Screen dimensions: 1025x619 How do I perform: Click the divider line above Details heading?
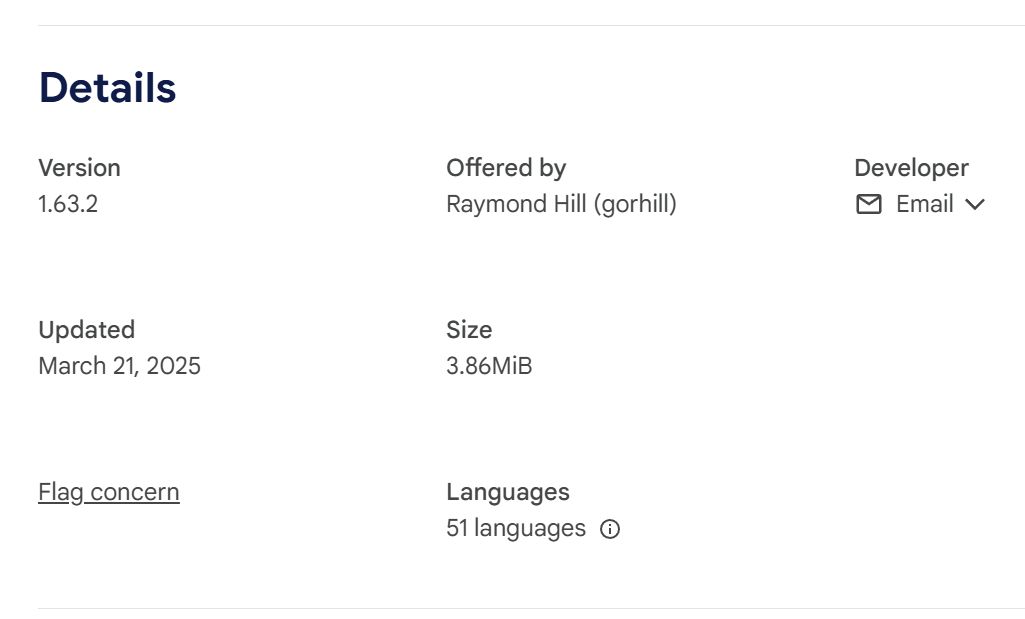point(530,25)
